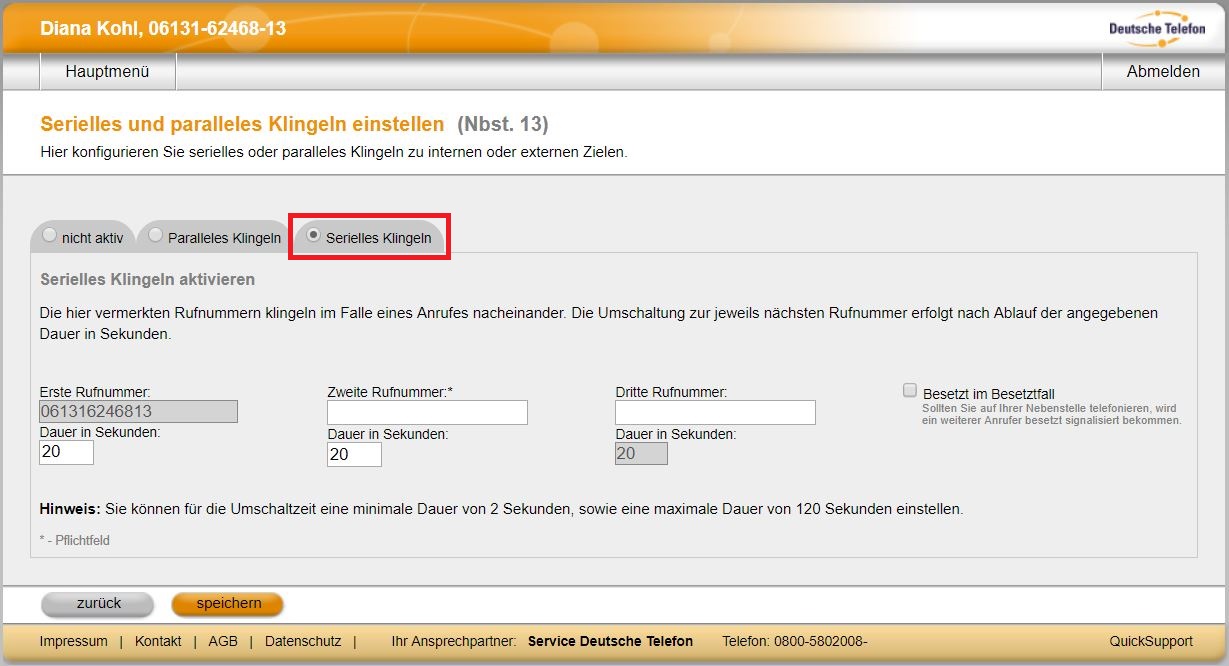
Task: Open the Datenschutz link
Action: point(303,641)
